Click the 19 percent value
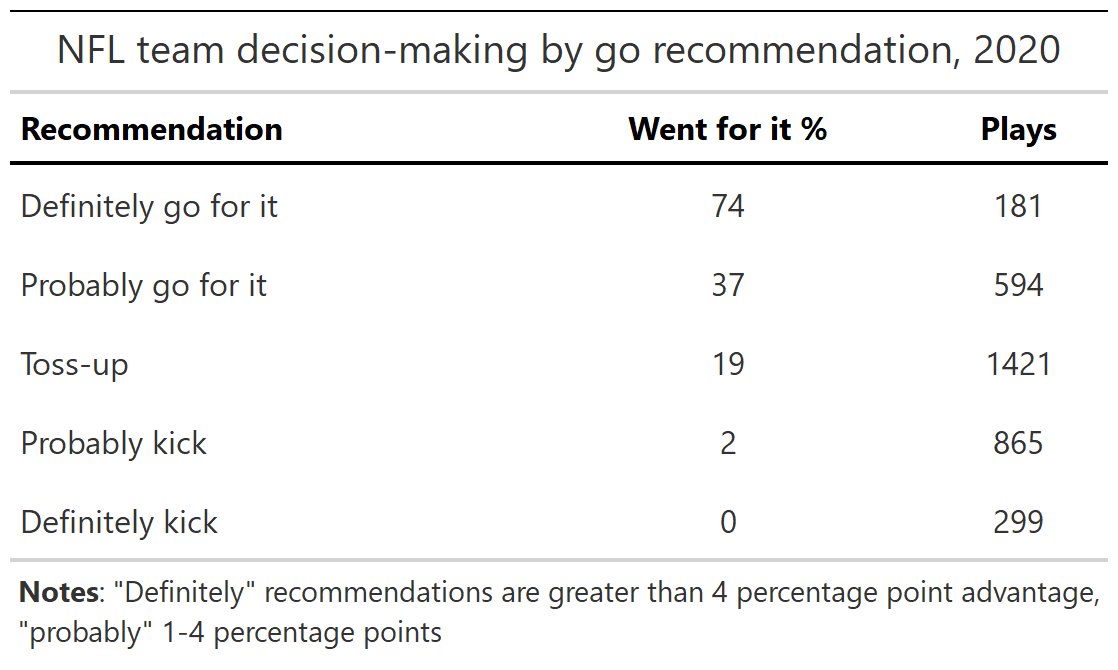The width and height of the screenshot is (1118, 670). [727, 364]
